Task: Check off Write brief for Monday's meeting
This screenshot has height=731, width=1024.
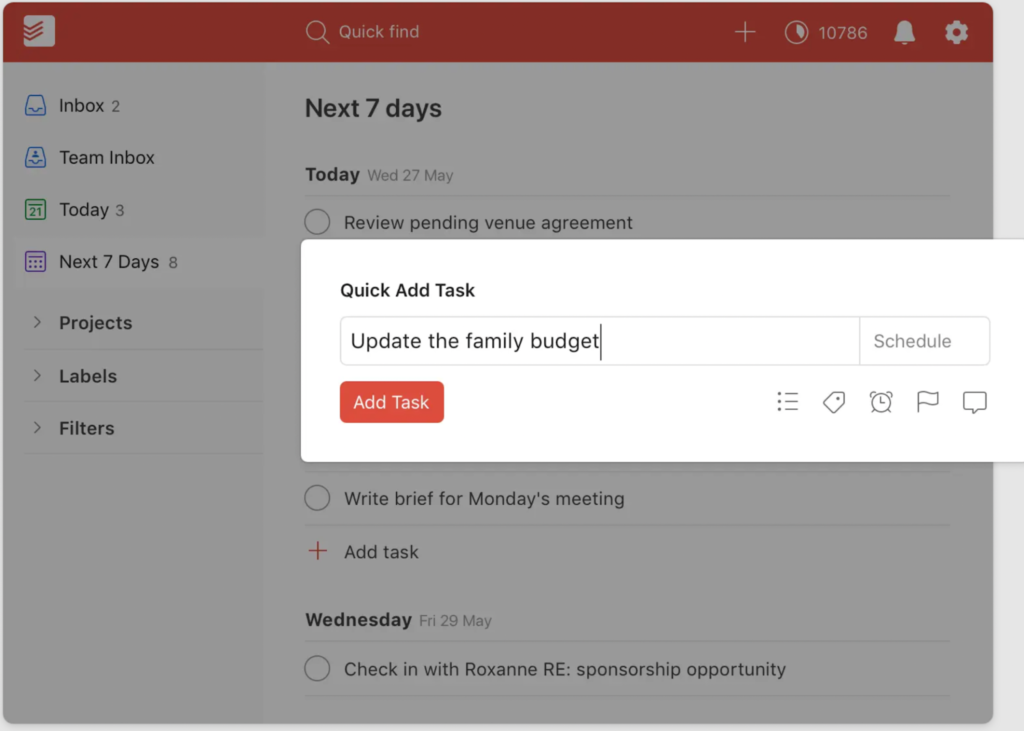Action: pos(317,497)
